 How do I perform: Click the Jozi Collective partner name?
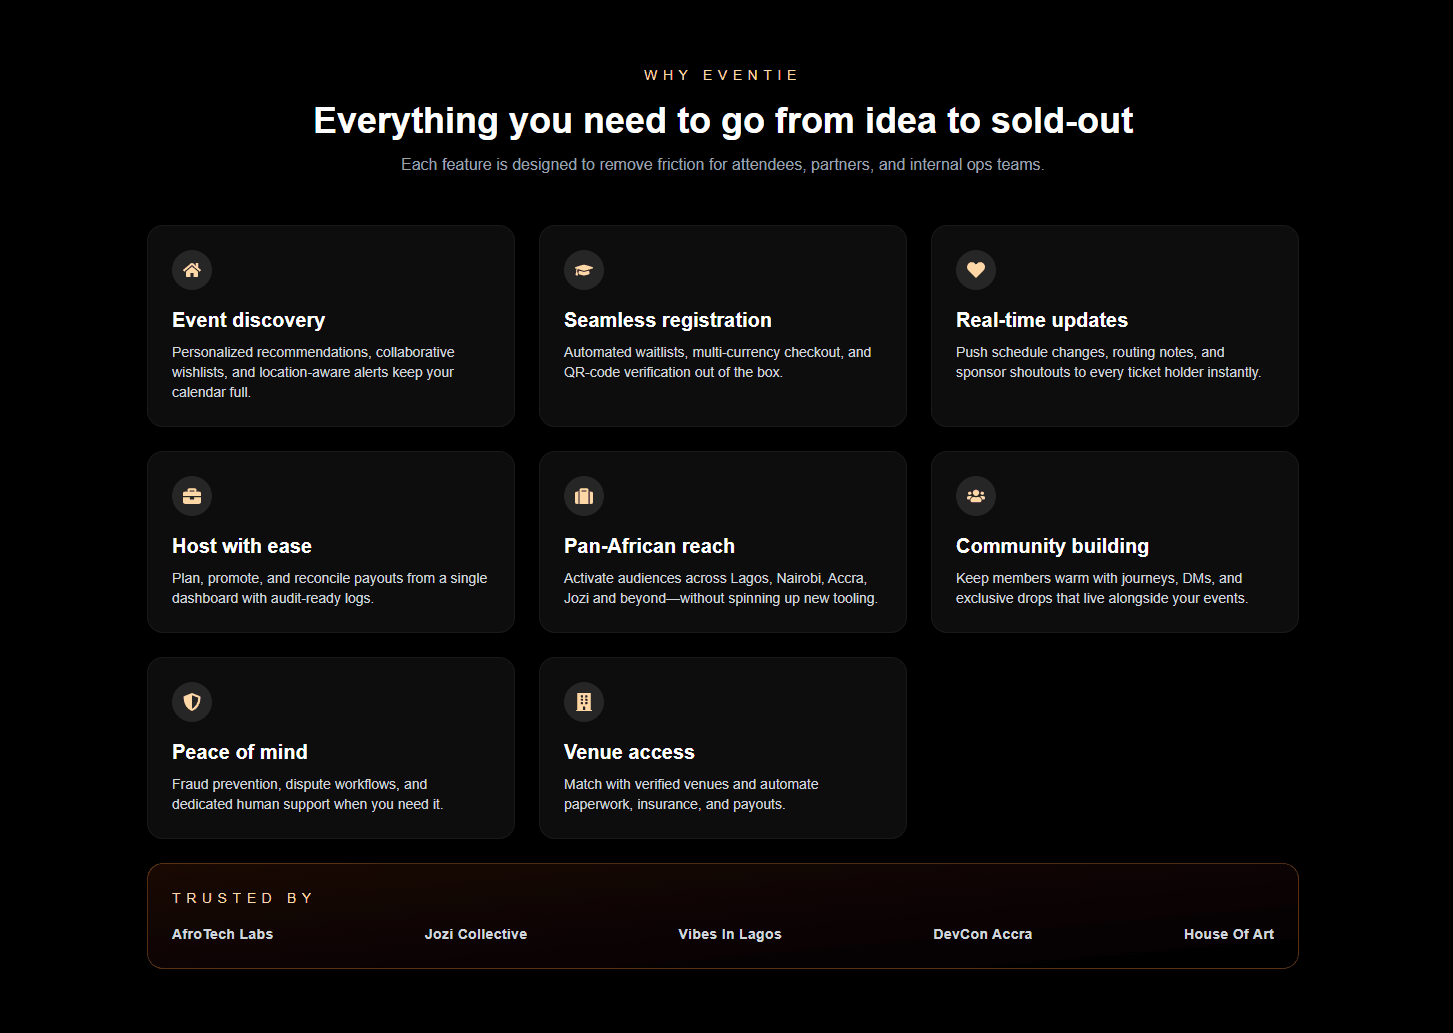point(476,934)
